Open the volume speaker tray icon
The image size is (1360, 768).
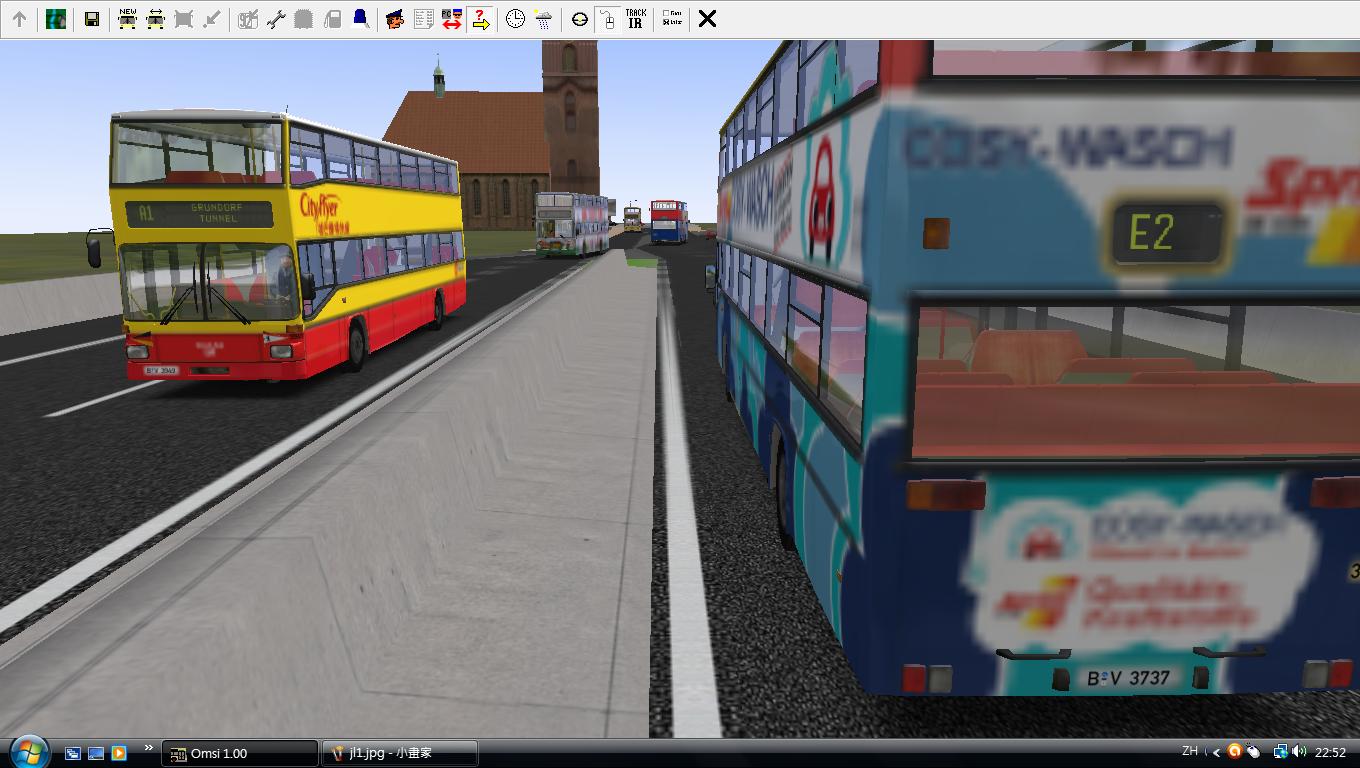[1299, 752]
